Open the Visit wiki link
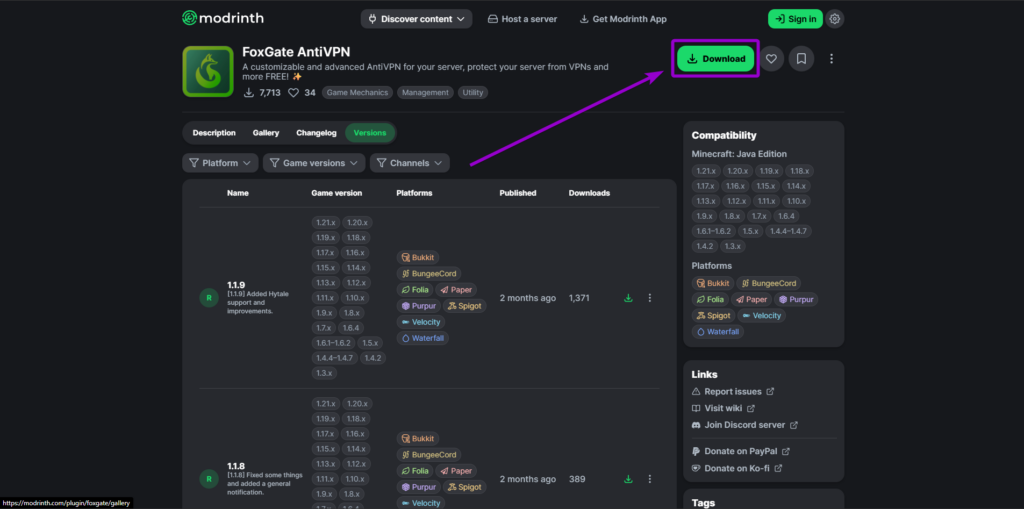The width and height of the screenshot is (1024, 509). 723,408
